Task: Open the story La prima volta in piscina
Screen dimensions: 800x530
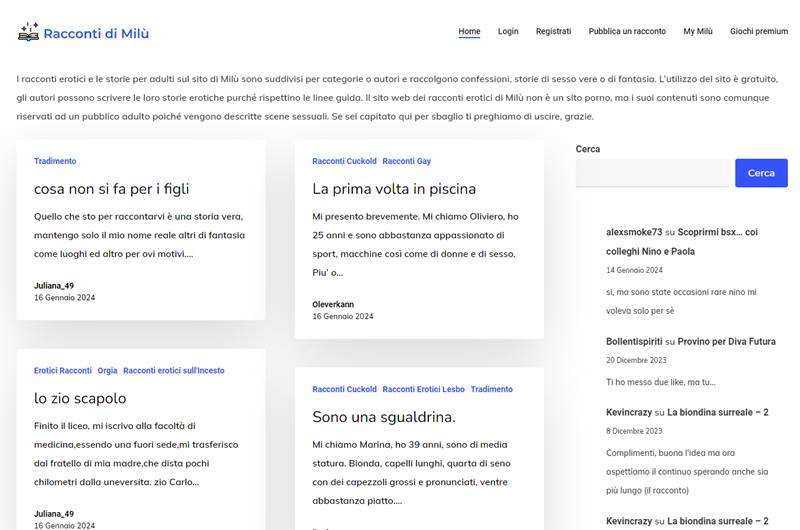Action: (394, 189)
